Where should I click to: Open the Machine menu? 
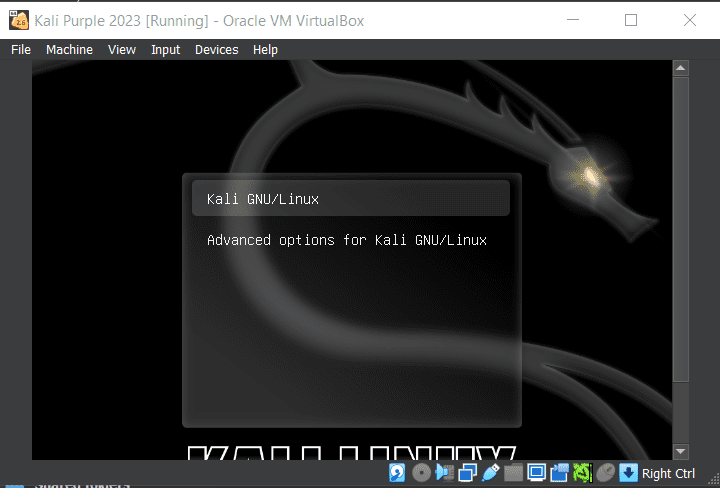pyautogui.click(x=69, y=50)
